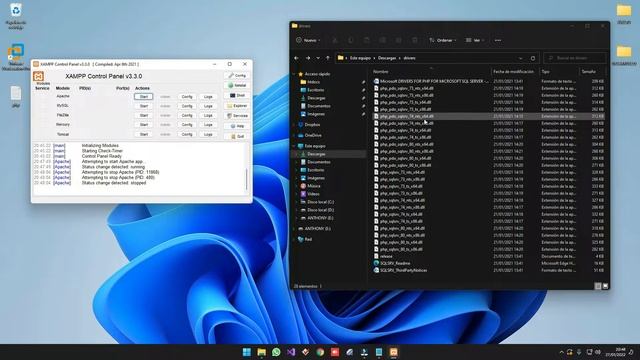Viewport: 640px width, 360px height.
Task: Open the Ver view dropdown
Action: click(475, 40)
